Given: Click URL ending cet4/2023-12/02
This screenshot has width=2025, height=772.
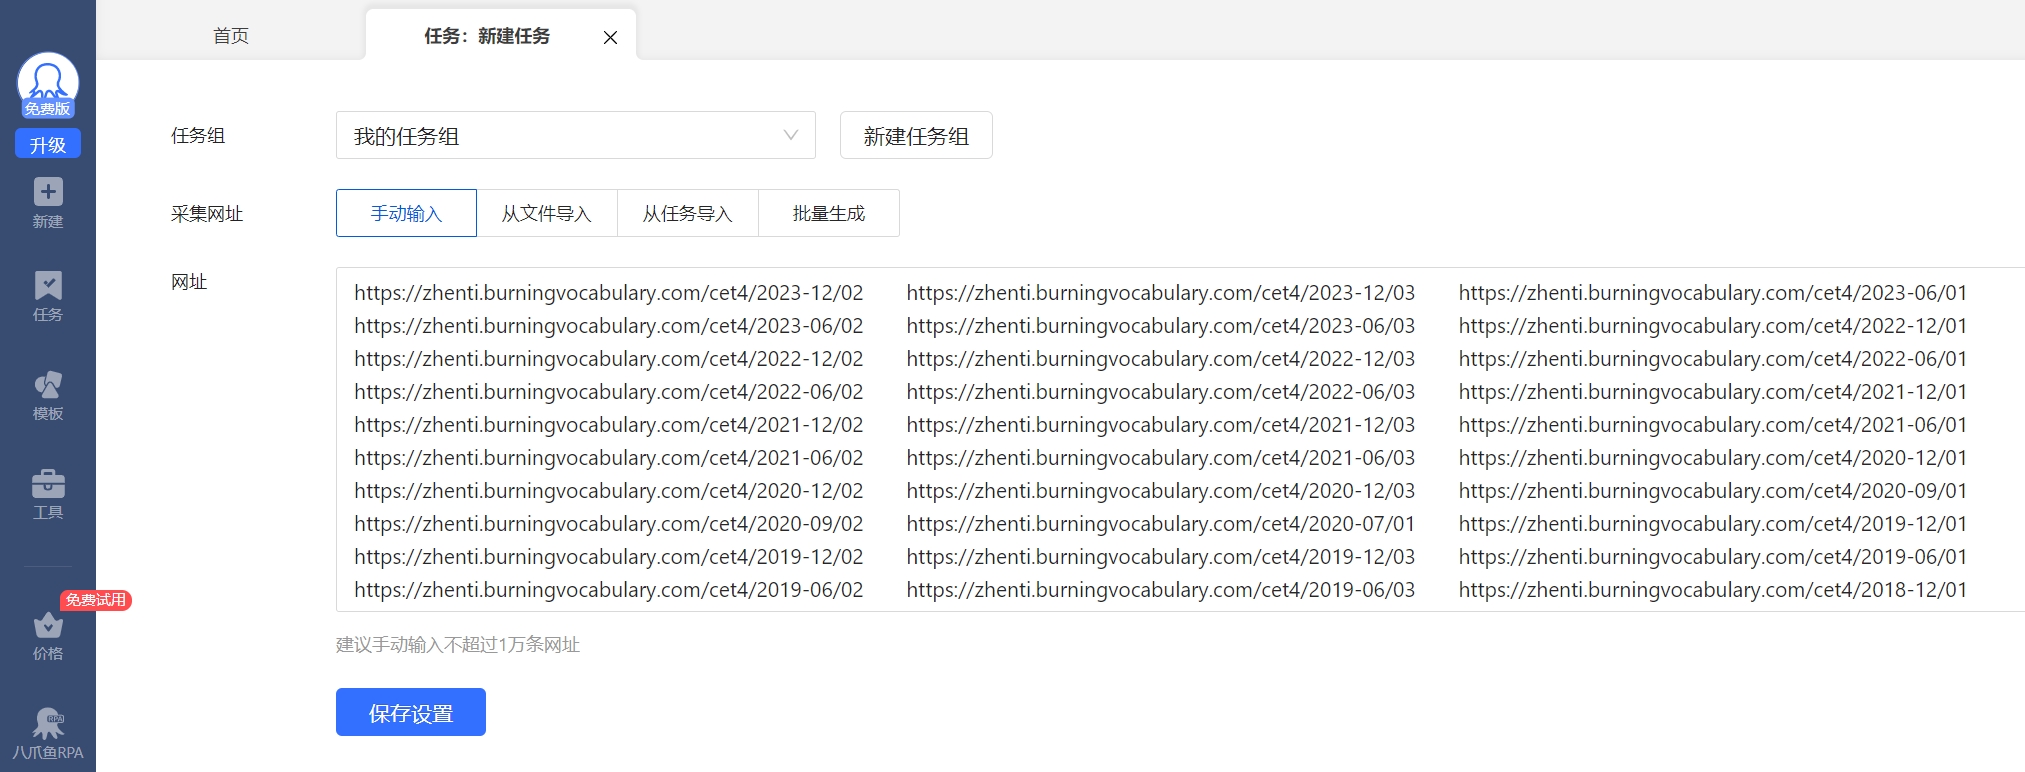Looking at the screenshot, I should point(609,293).
